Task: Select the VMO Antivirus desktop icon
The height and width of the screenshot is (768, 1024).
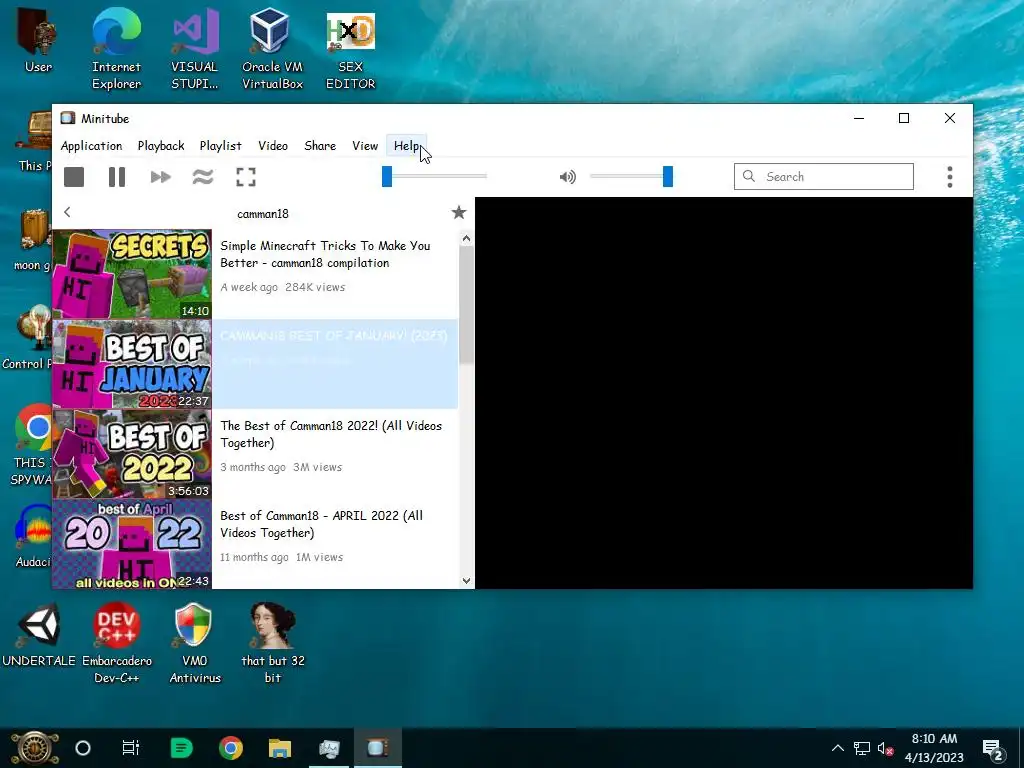Action: (x=195, y=643)
